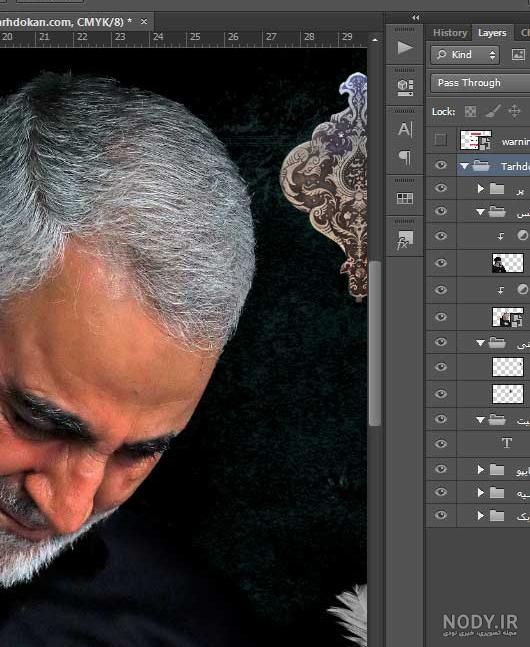Open the Styles fx panel icon
Image resolution: width=530 pixels, height=647 pixels.
[x=404, y=240]
